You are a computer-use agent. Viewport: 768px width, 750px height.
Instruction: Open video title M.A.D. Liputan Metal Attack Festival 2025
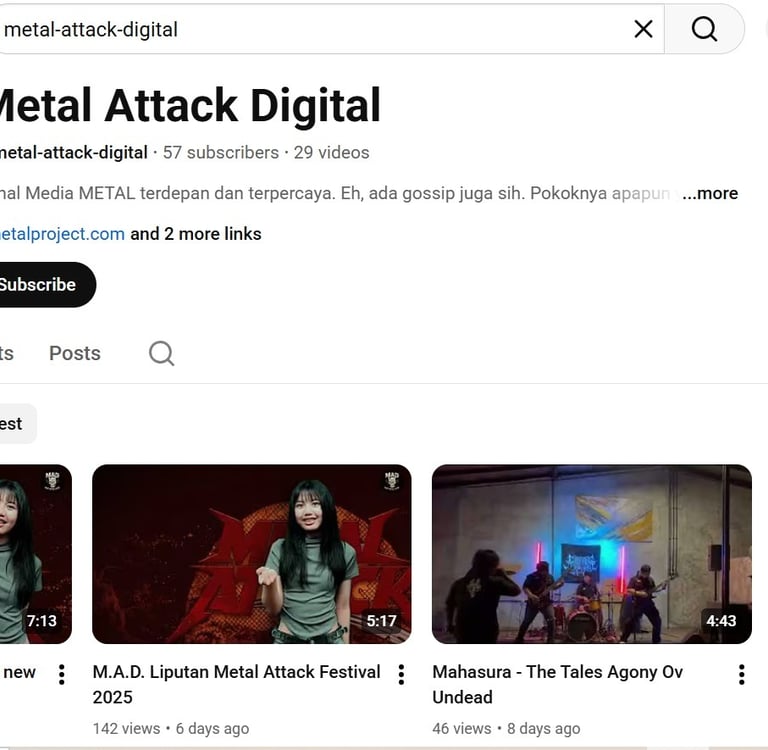point(237,684)
